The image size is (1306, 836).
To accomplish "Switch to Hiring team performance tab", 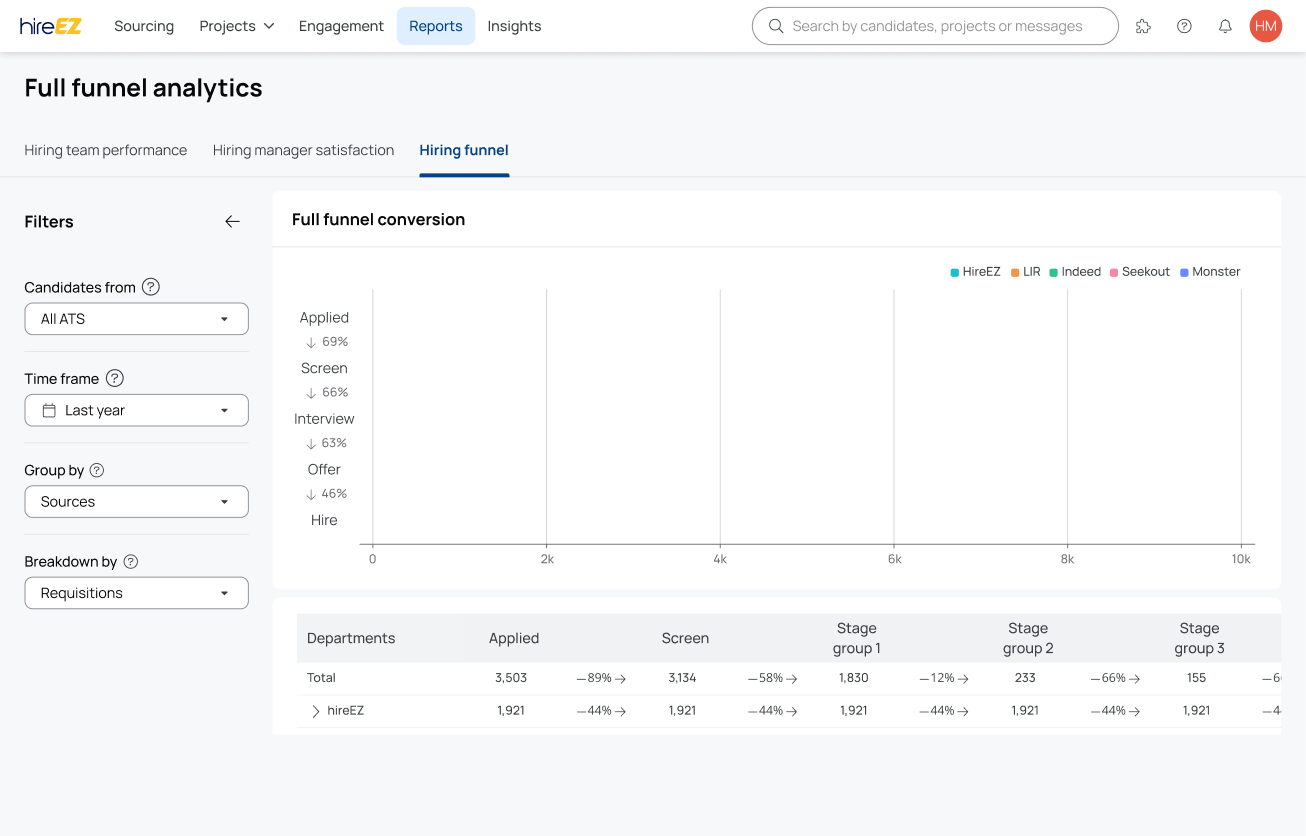I will (106, 150).
